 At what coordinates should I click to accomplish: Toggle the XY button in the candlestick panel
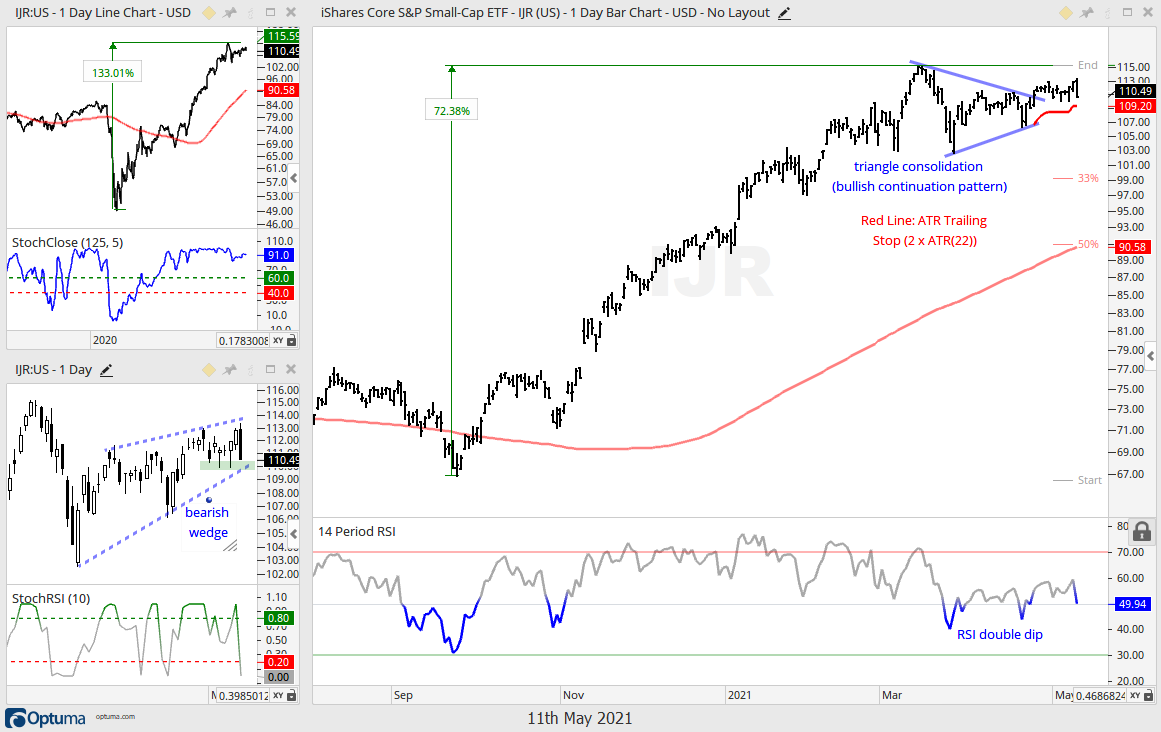pos(278,696)
